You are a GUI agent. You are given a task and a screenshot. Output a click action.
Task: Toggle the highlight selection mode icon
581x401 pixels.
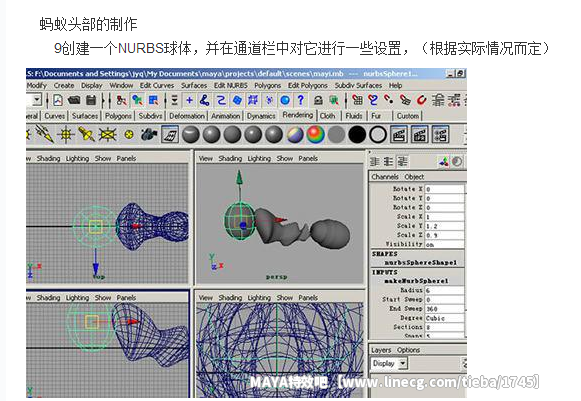click(334, 100)
